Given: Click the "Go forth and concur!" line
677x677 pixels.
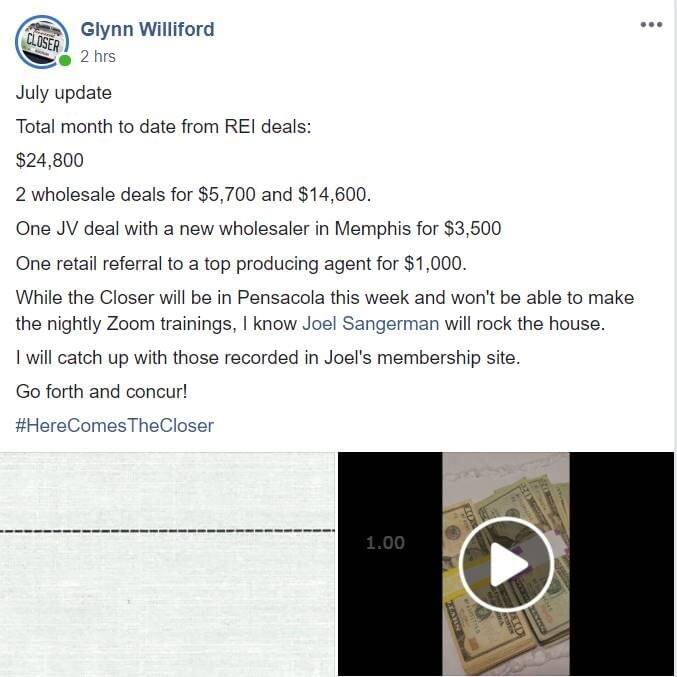Looking at the screenshot, I should click(102, 392).
